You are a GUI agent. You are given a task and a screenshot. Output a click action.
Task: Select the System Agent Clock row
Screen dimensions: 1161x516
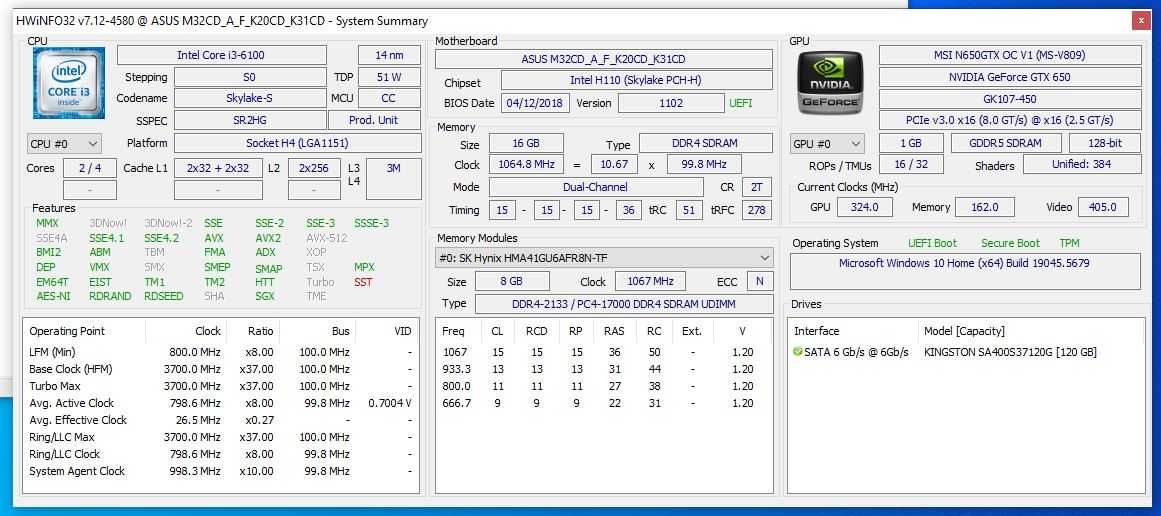(x=221, y=471)
